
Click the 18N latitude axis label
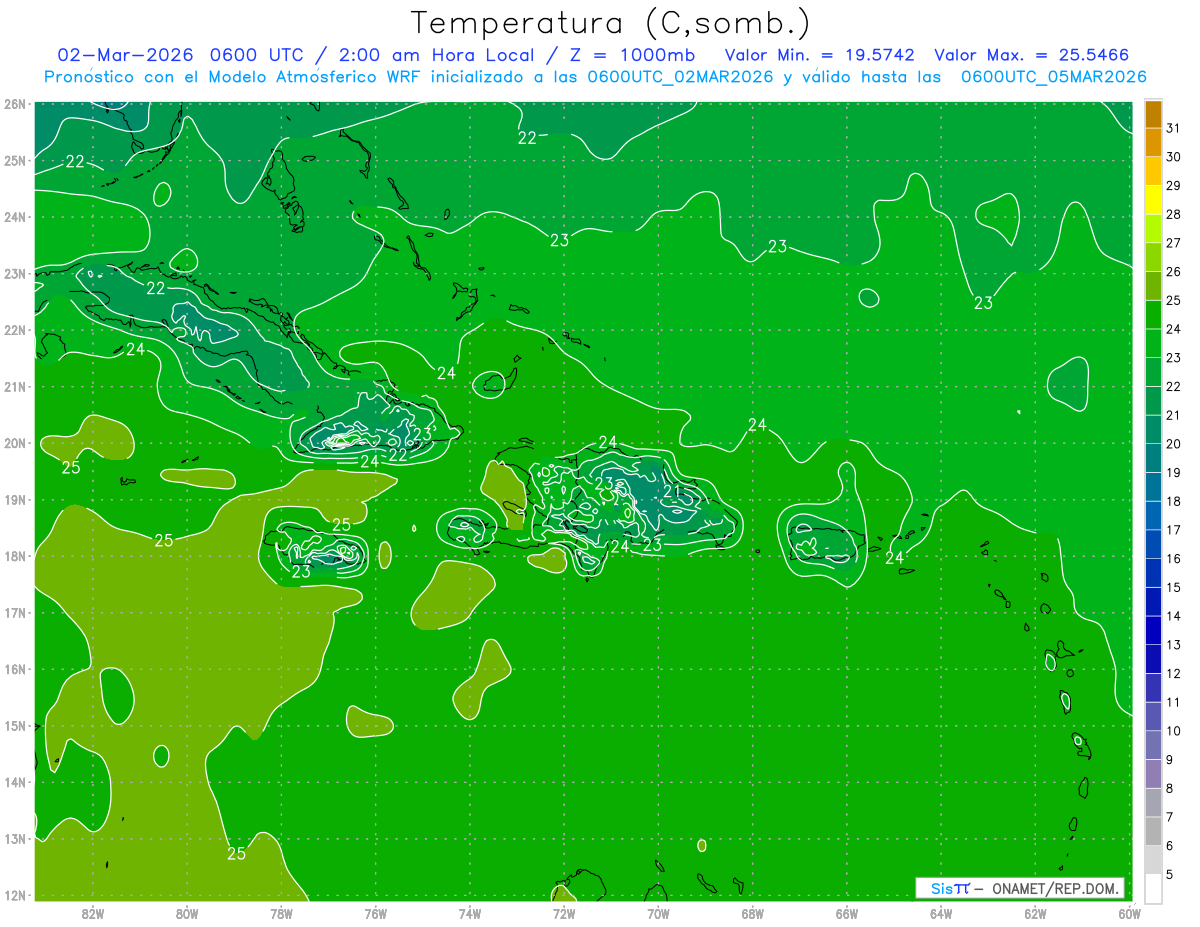14,556
